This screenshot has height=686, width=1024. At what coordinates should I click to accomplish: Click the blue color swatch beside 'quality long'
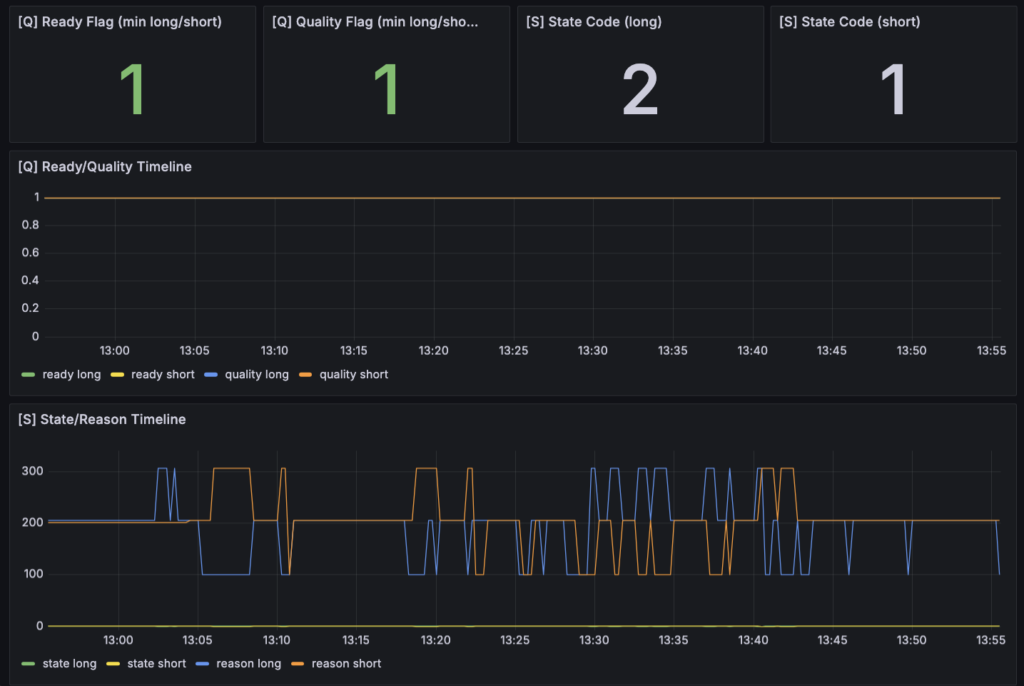[x=209, y=375]
